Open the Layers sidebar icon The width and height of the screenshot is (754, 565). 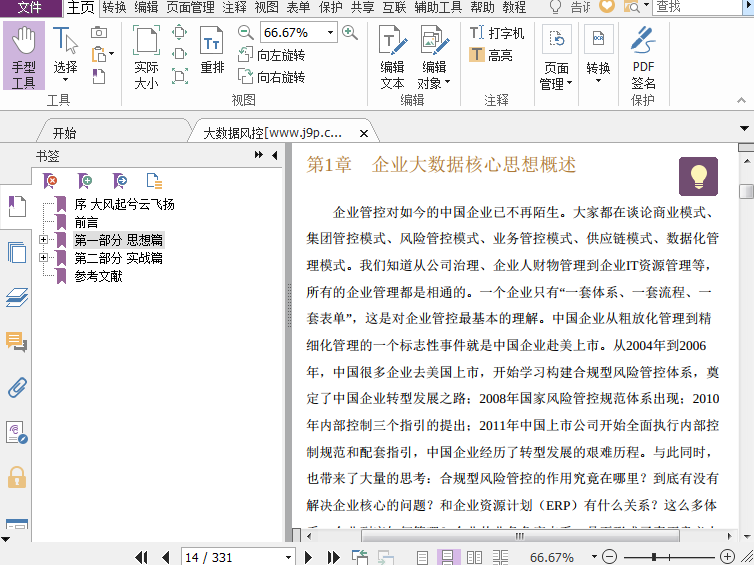[x=17, y=297]
